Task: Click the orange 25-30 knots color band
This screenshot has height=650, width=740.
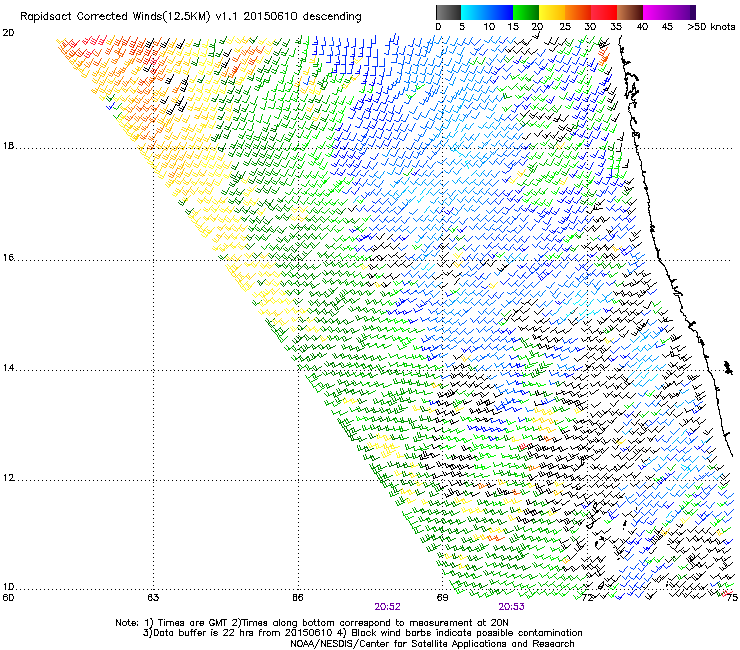Action: (578, 12)
